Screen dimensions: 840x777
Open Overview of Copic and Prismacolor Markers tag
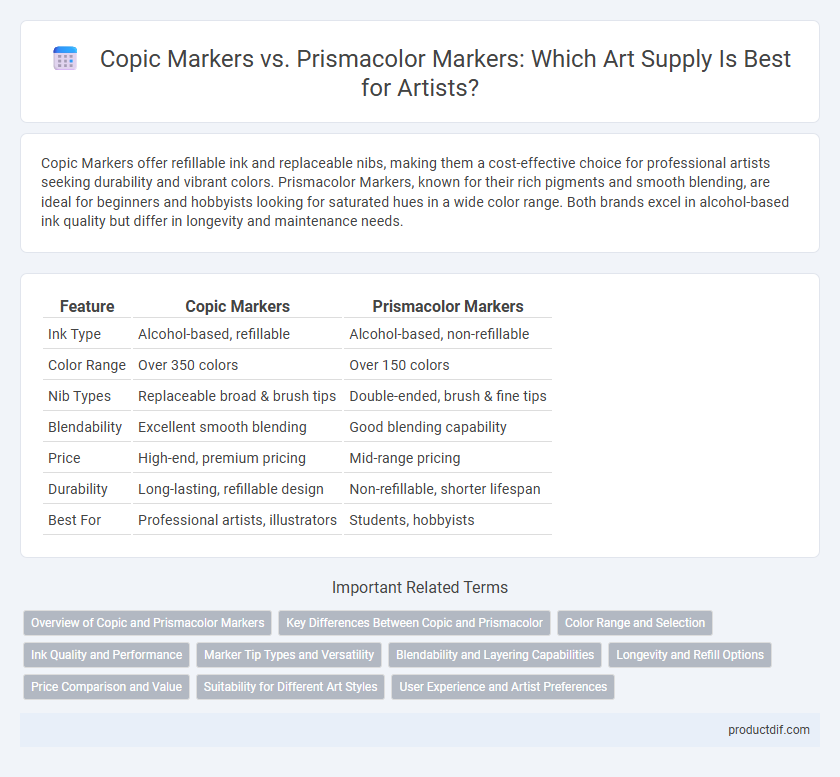147,623
